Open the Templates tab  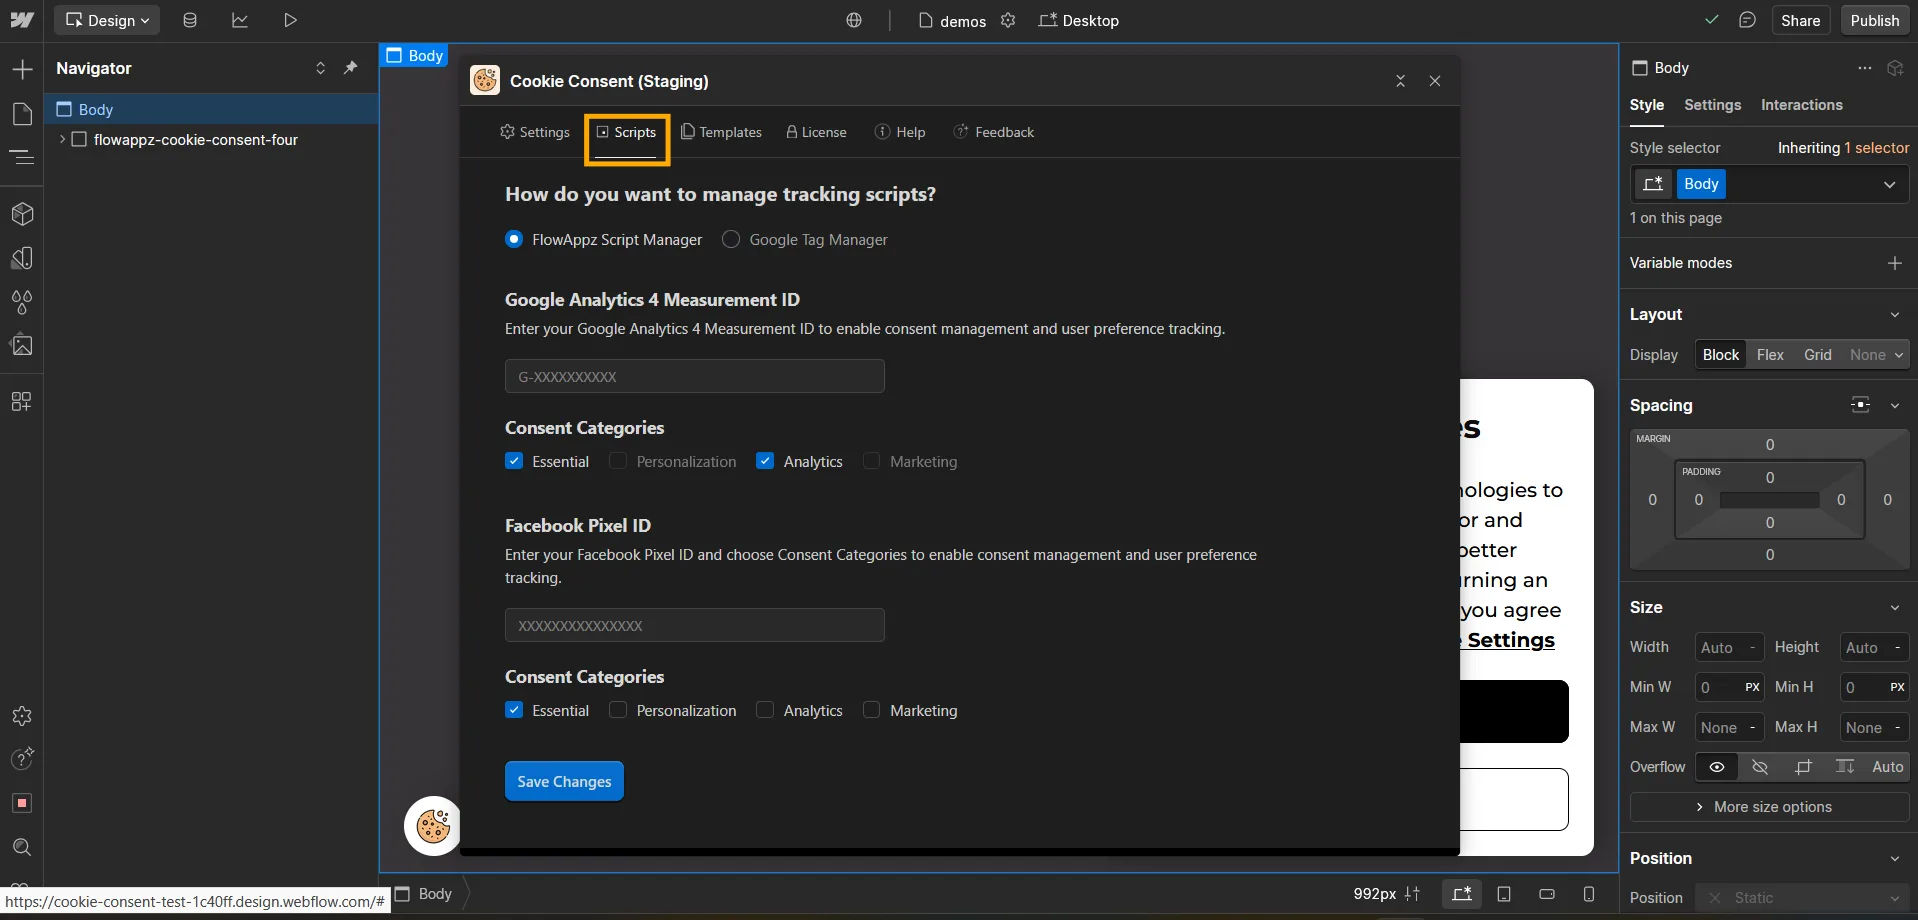pyautogui.click(x=721, y=132)
